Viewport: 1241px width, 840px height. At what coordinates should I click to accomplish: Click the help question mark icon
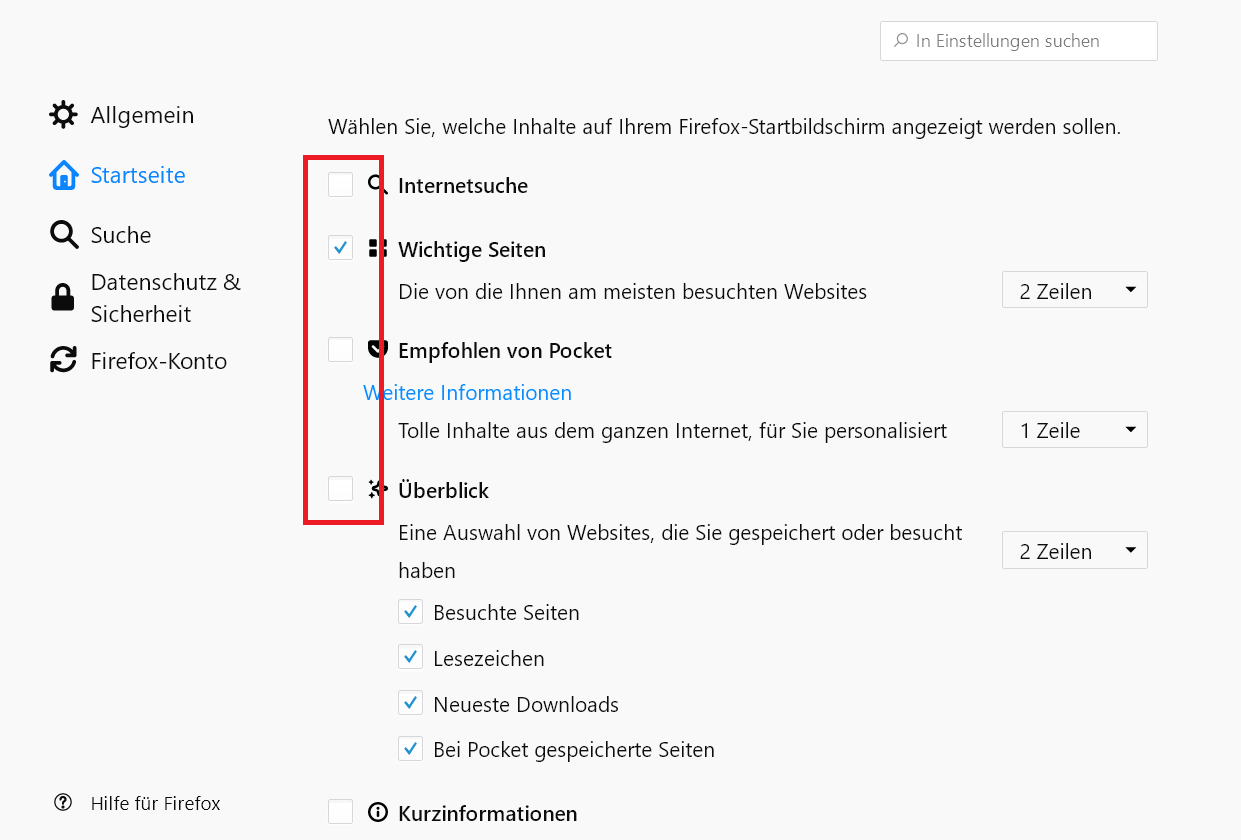click(x=63, y=803)
